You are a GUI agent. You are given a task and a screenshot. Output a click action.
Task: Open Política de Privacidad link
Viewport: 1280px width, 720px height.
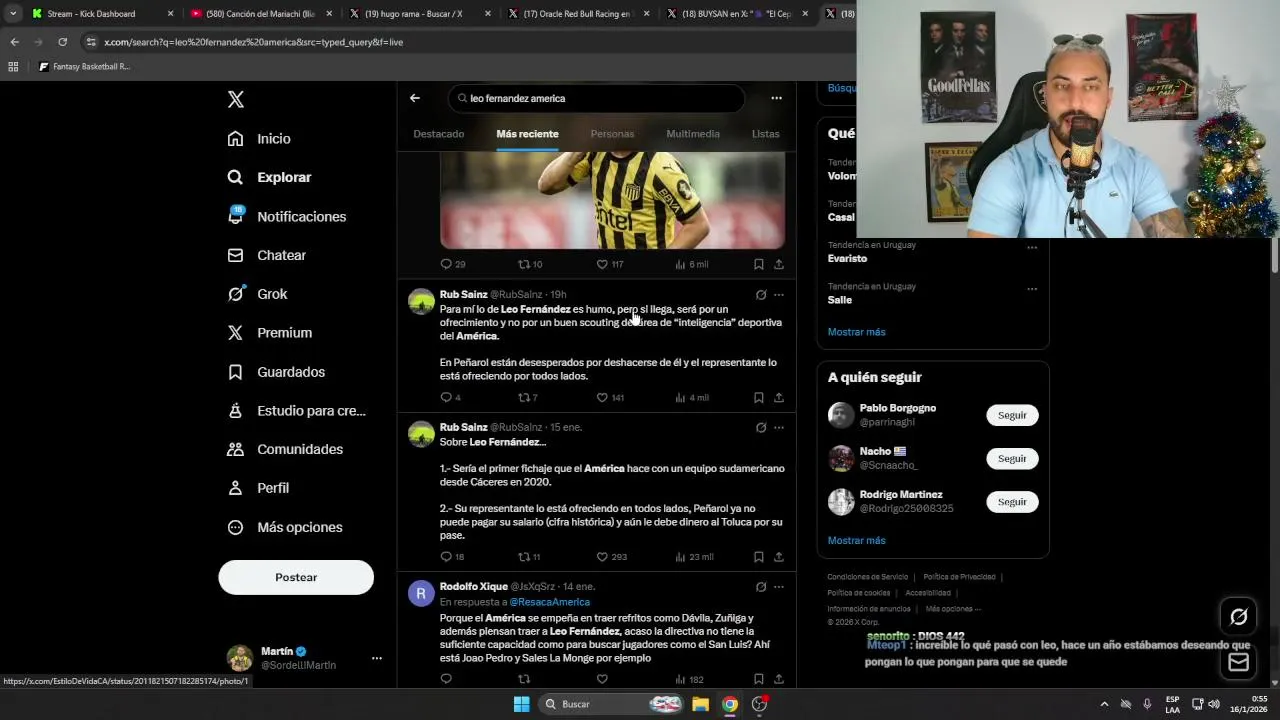click(959, 577)
